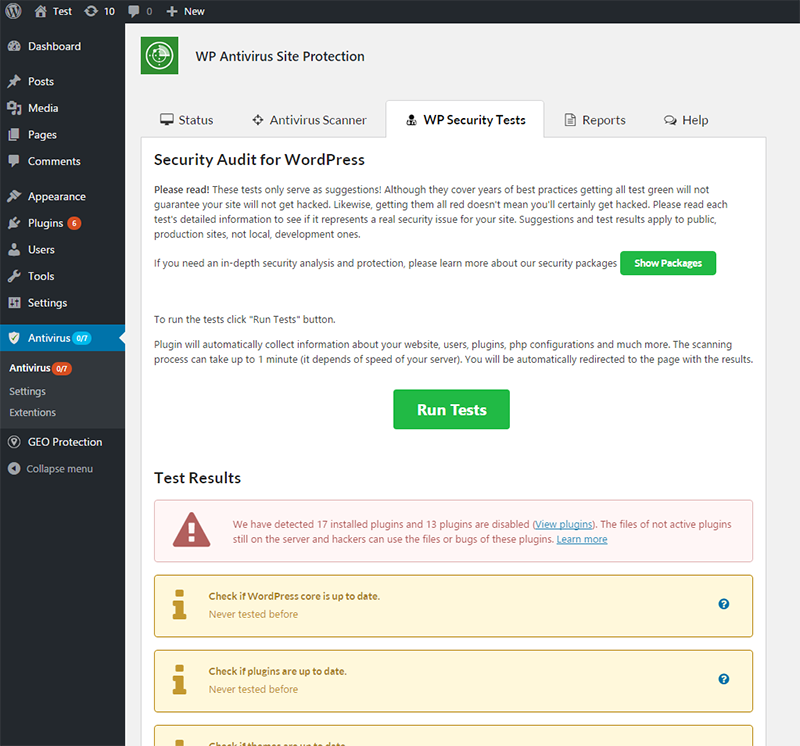Screen dimensions: 800x746
Task: Click 'Never tested before' under core check
Action: coord(253,614)
